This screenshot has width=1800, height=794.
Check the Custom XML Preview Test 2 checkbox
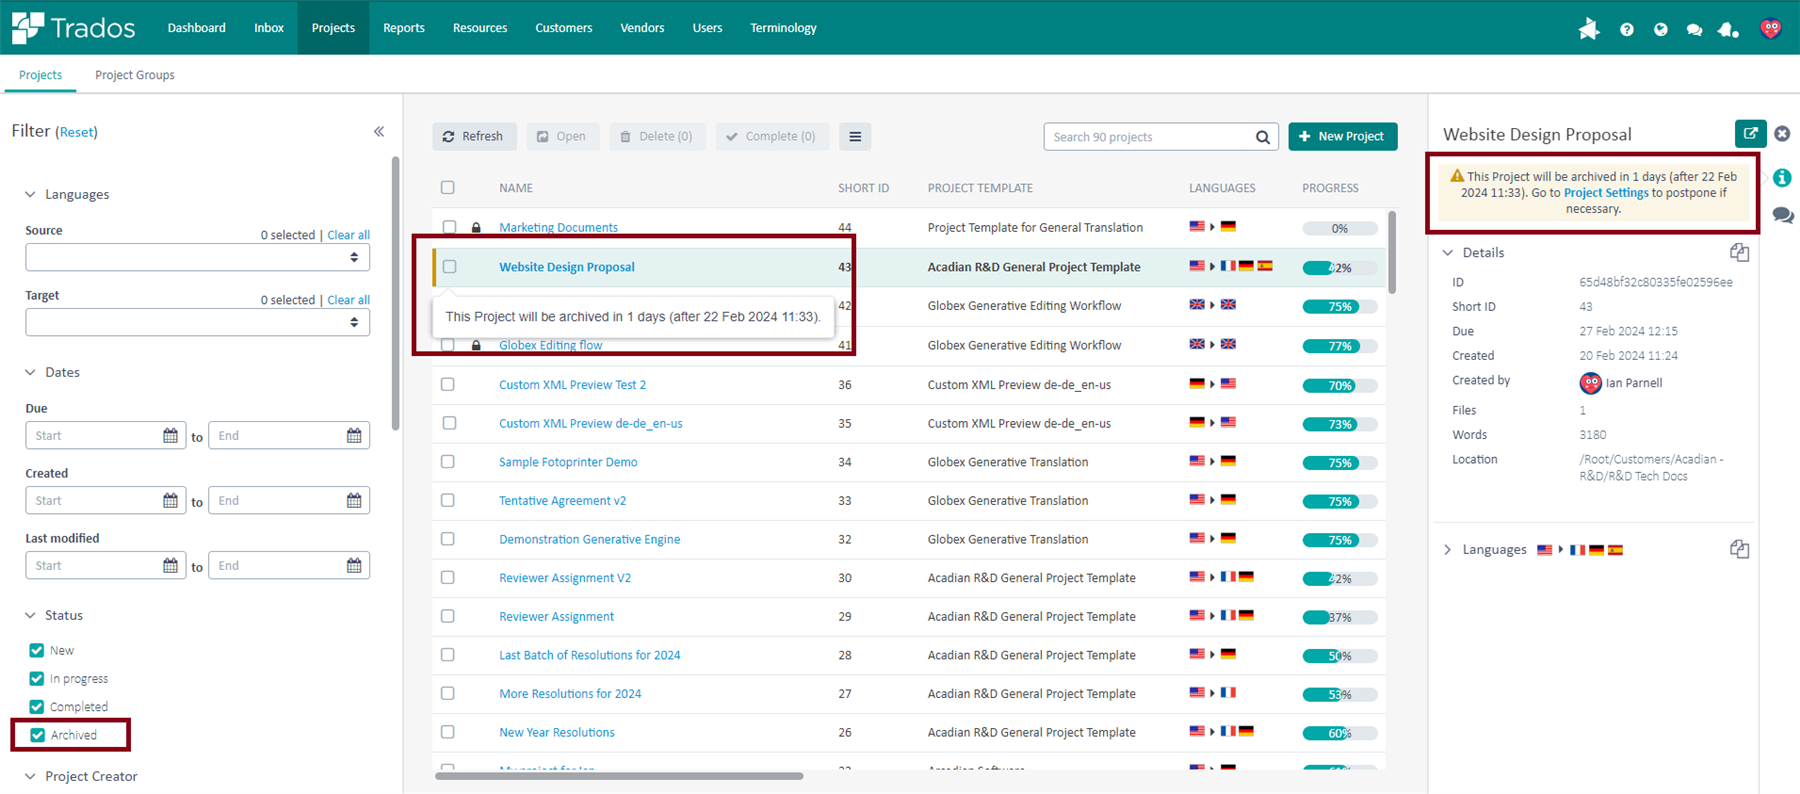point(448,384)
